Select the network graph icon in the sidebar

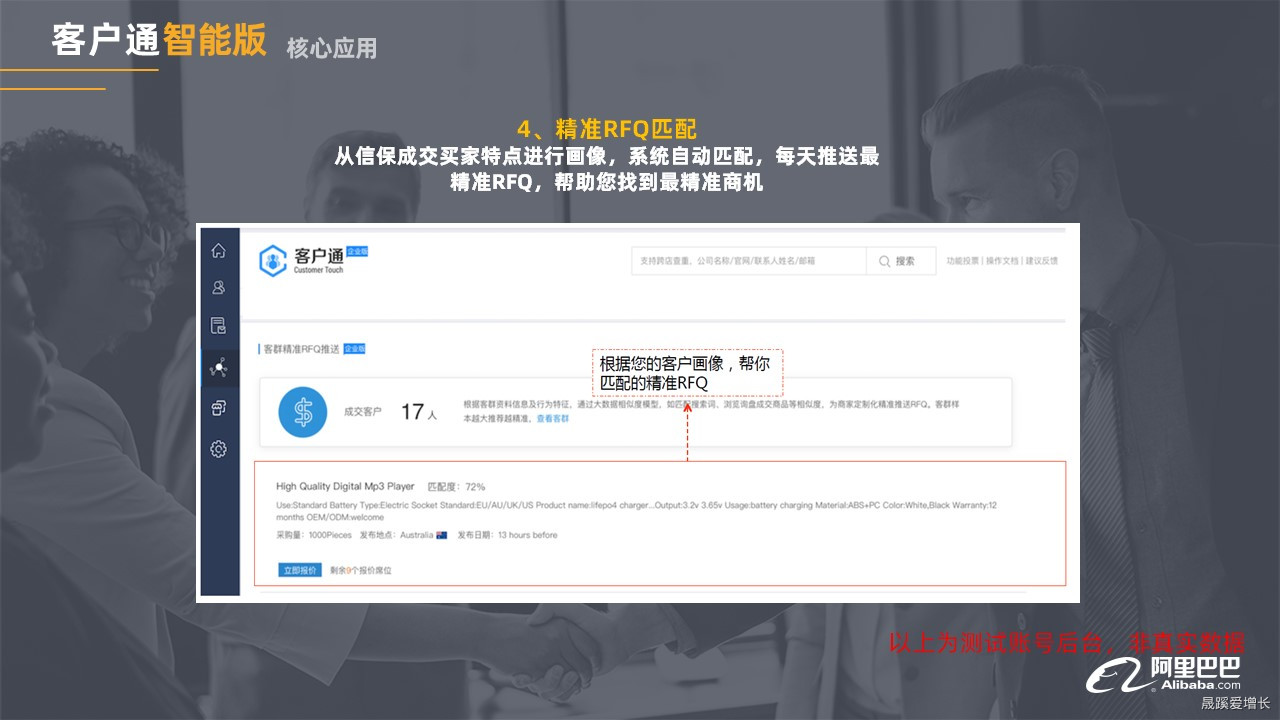tap(218, 368)
